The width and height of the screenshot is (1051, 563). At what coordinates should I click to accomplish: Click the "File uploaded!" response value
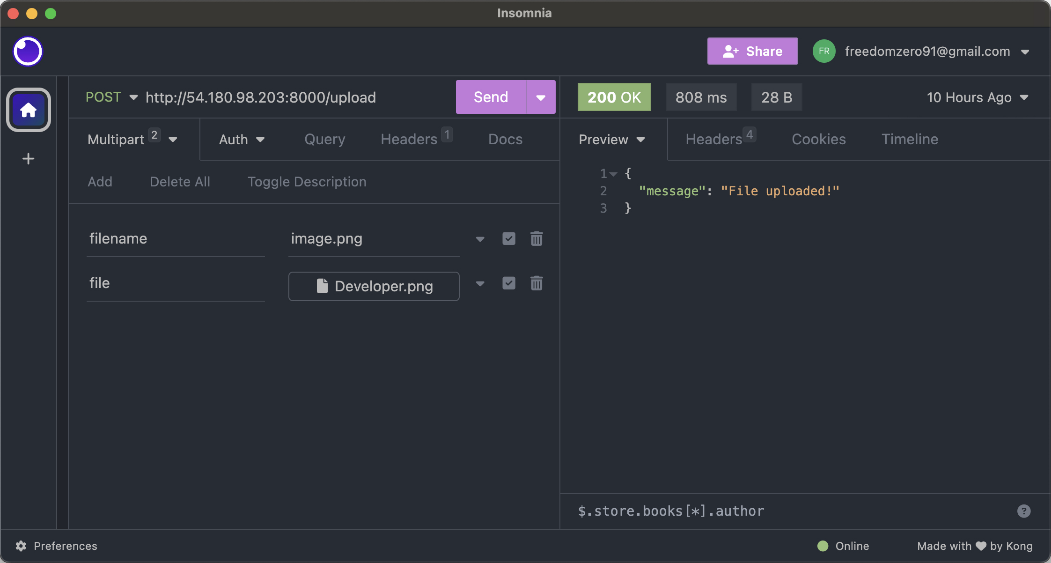click(x=780, y=192)
